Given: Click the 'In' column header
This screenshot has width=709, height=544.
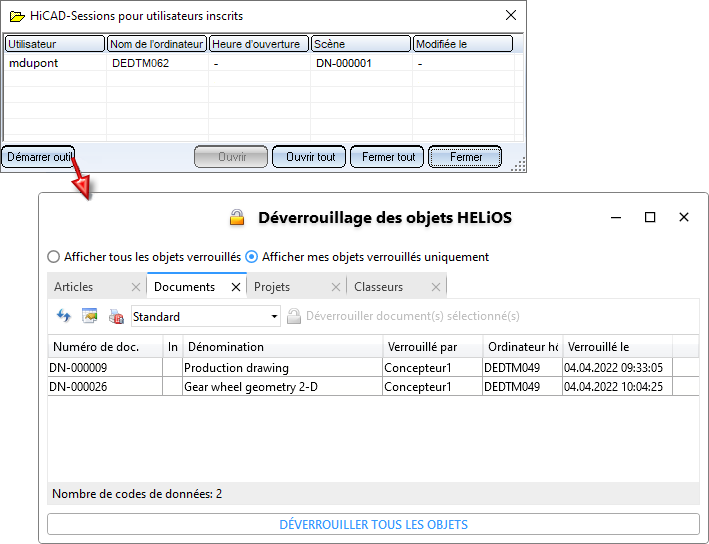Looking at the screenshot, I should [x=173, y=347].
